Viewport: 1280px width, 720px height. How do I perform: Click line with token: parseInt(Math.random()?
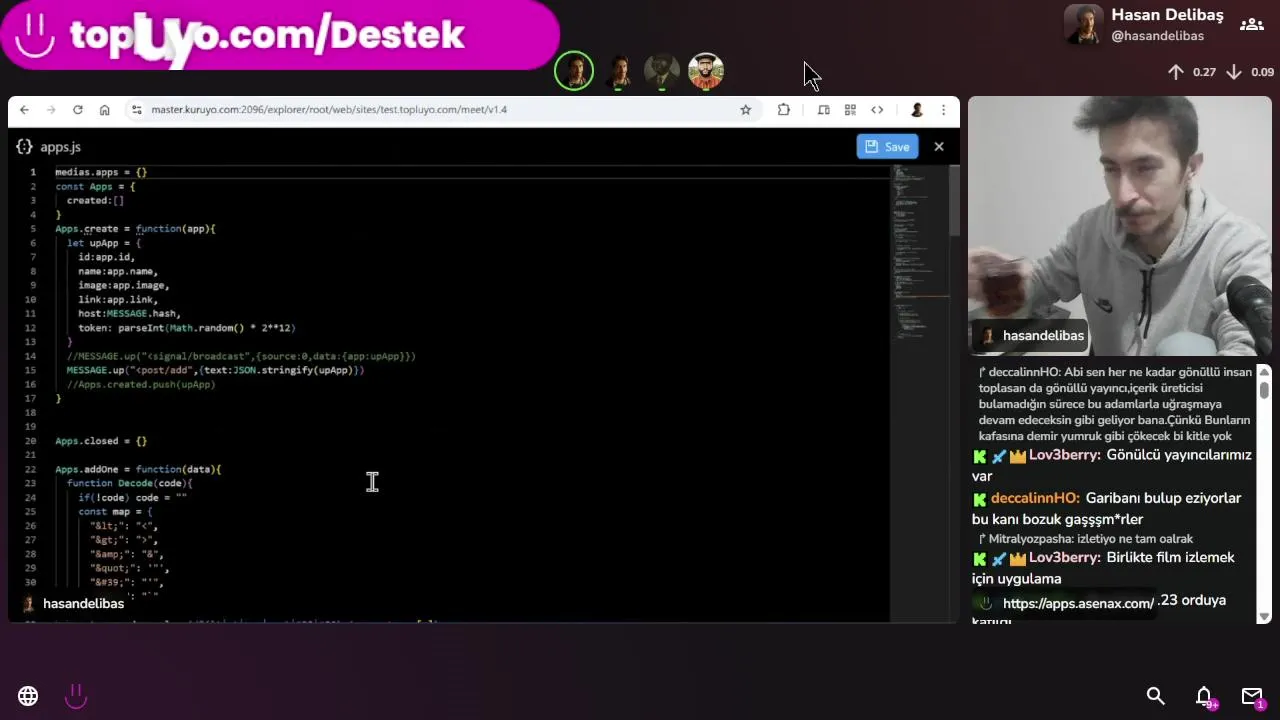pos(187,328)
